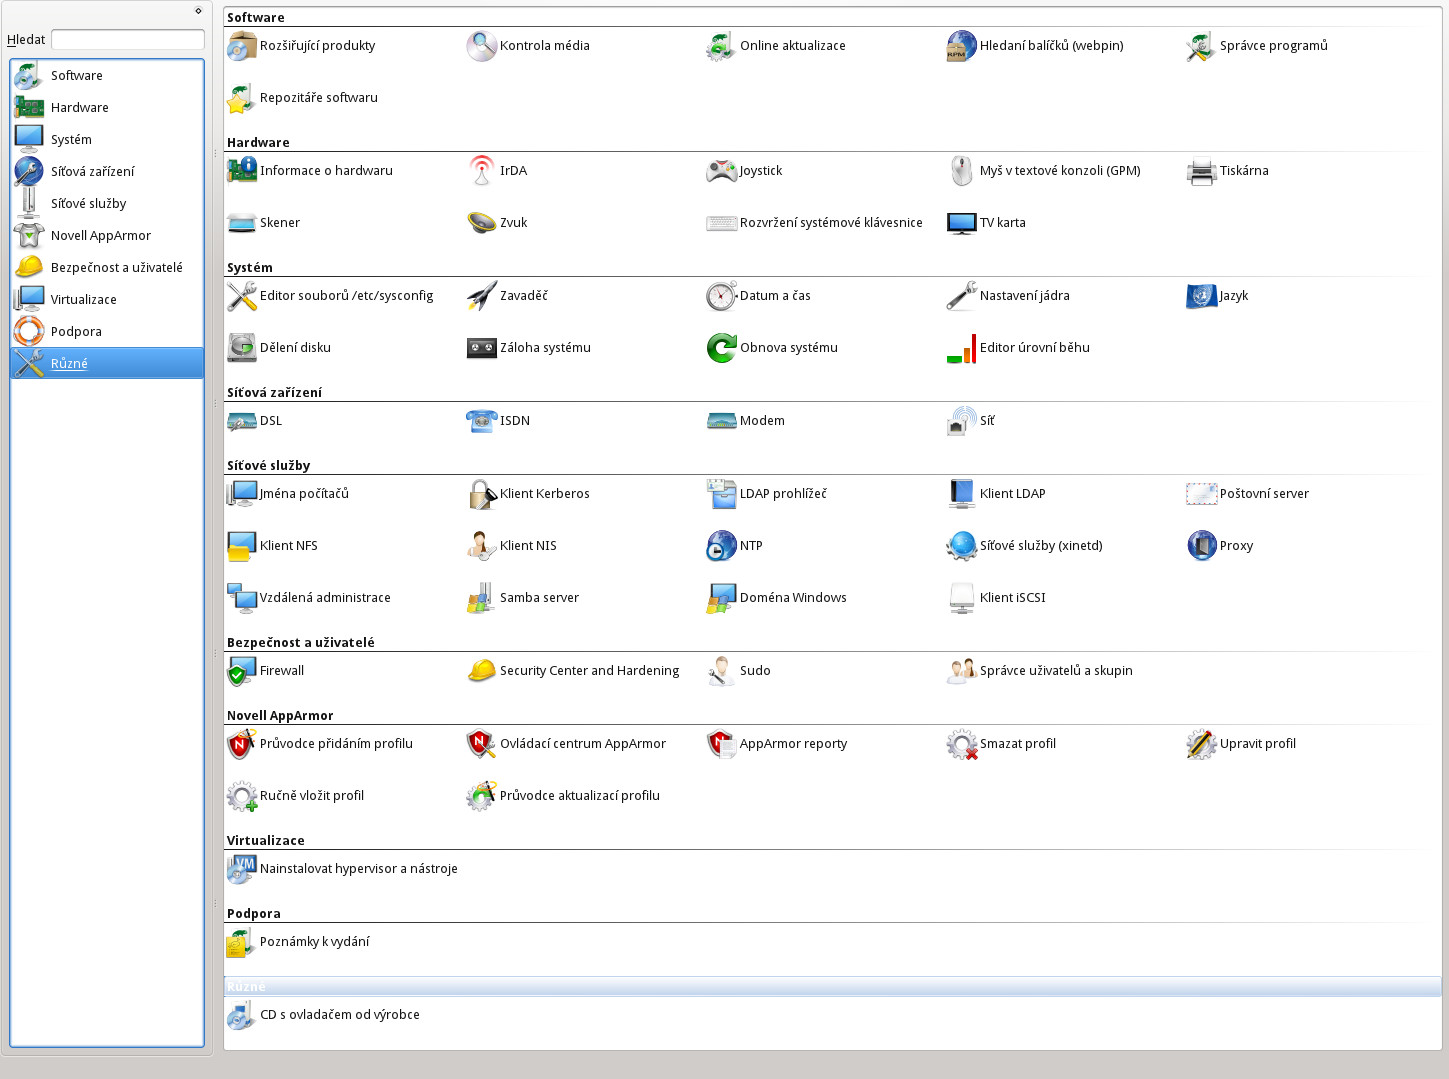Open Datum a čas settings

click(722, 296)
